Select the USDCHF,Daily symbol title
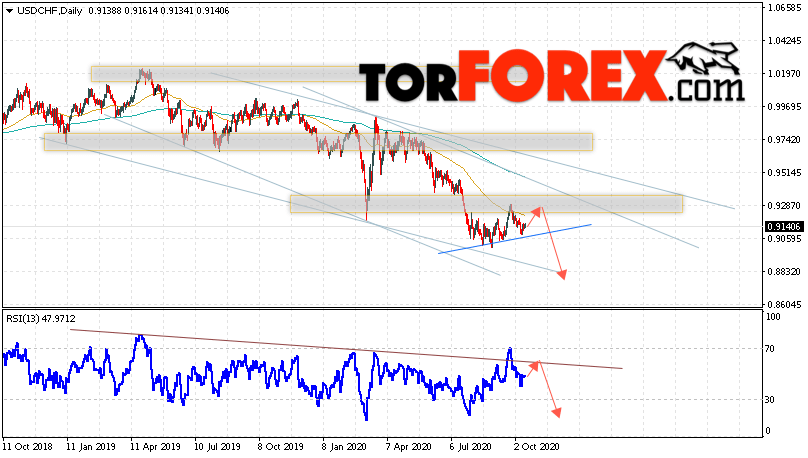 tap(49, 11)
